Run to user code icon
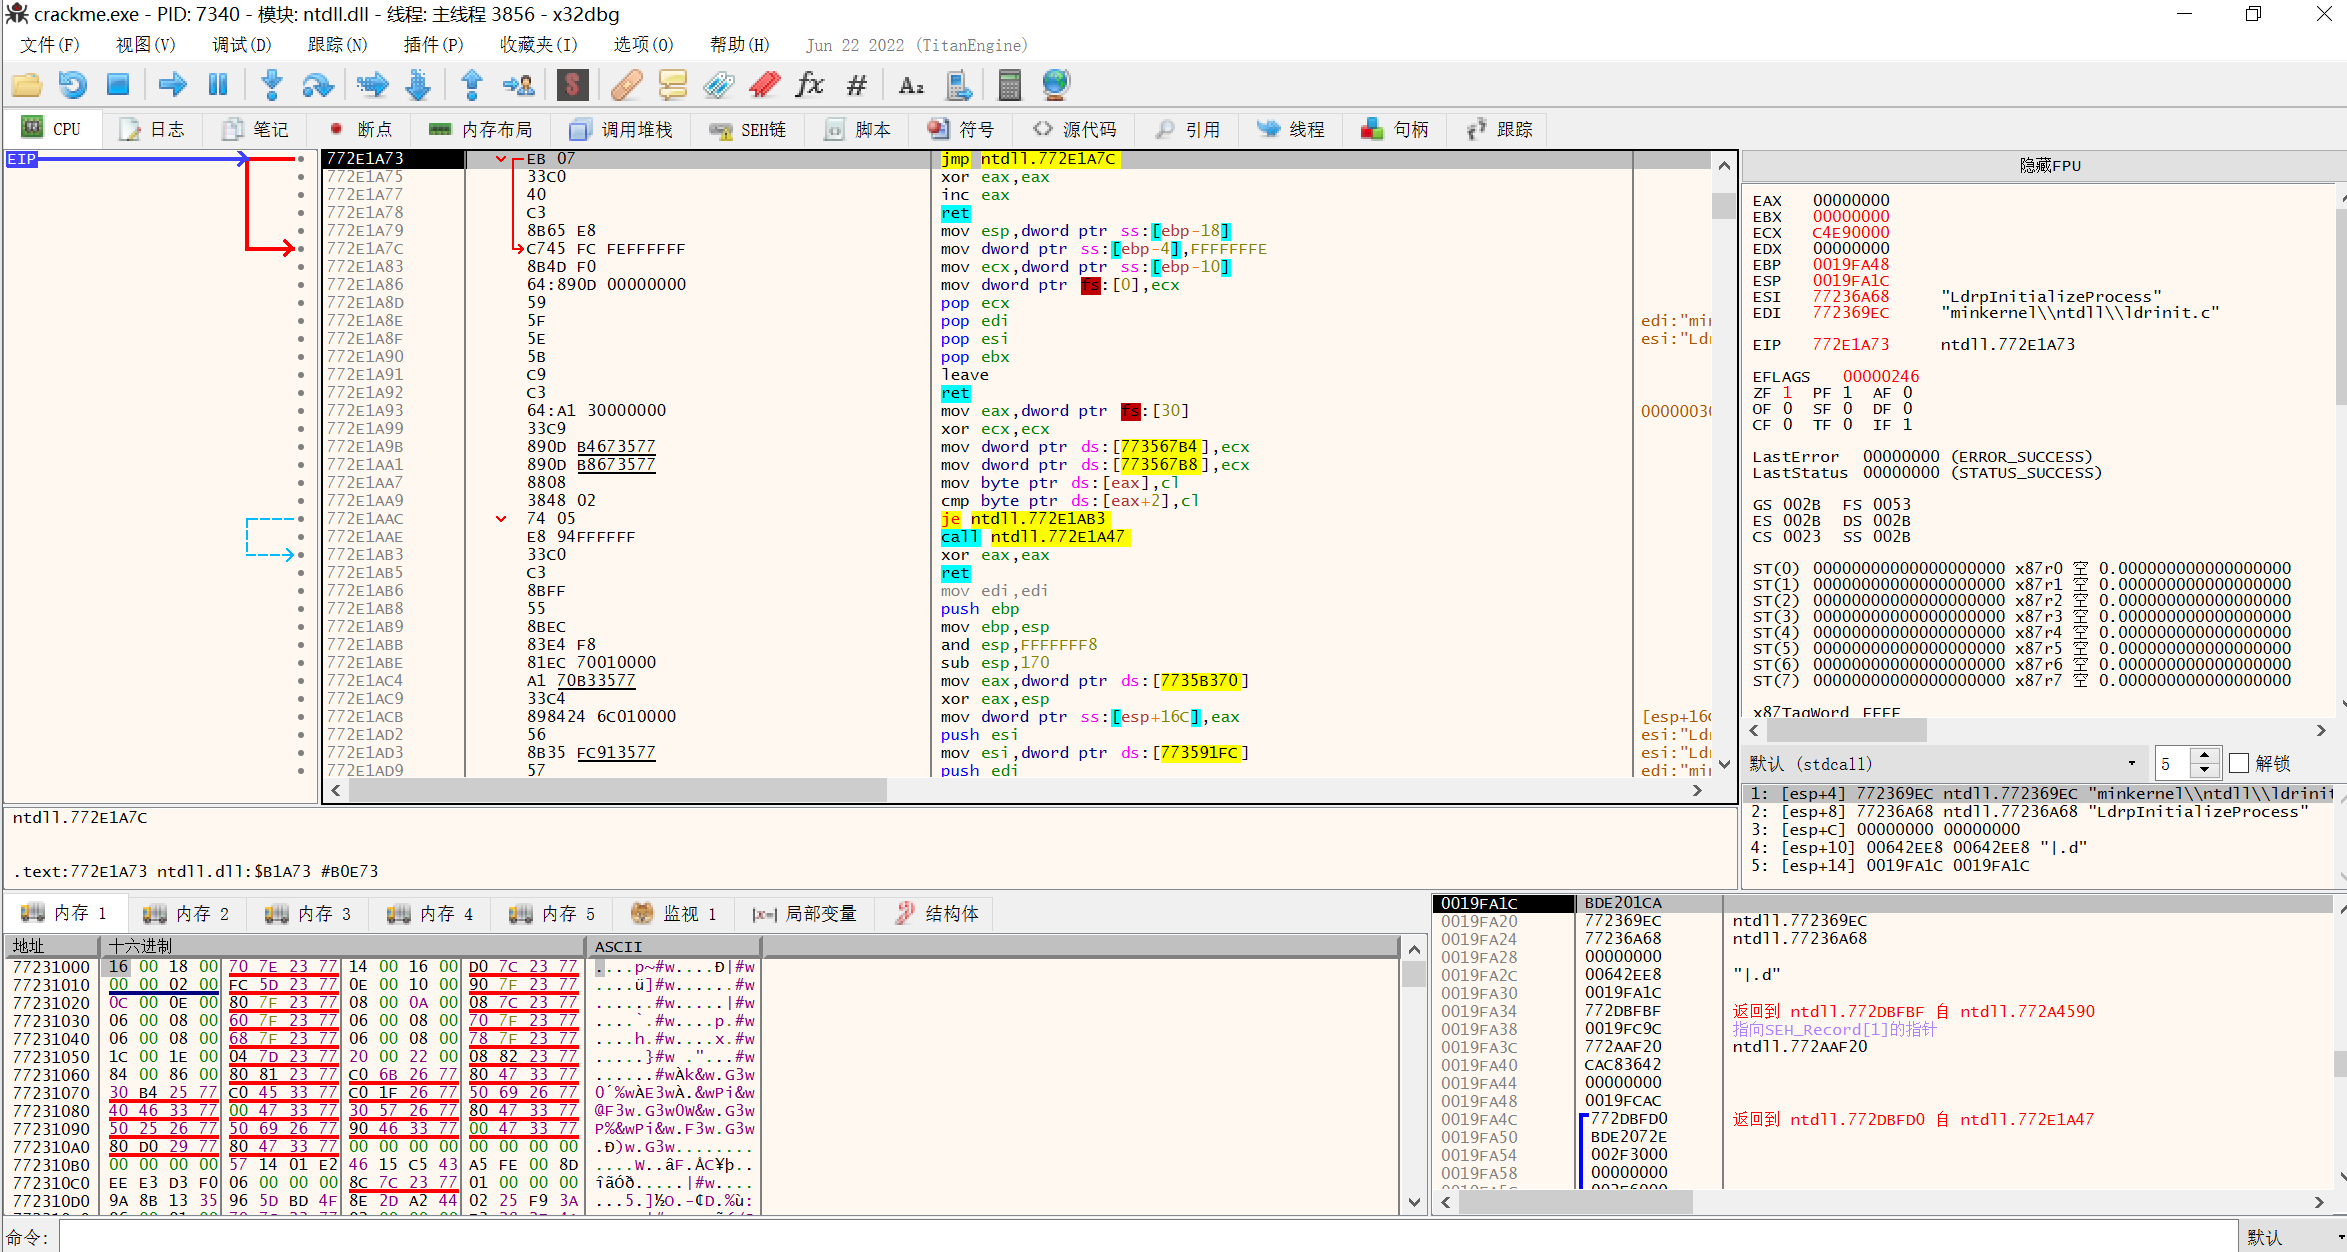This screenshot has height=1252, width=2347. [x=518, y=85]
